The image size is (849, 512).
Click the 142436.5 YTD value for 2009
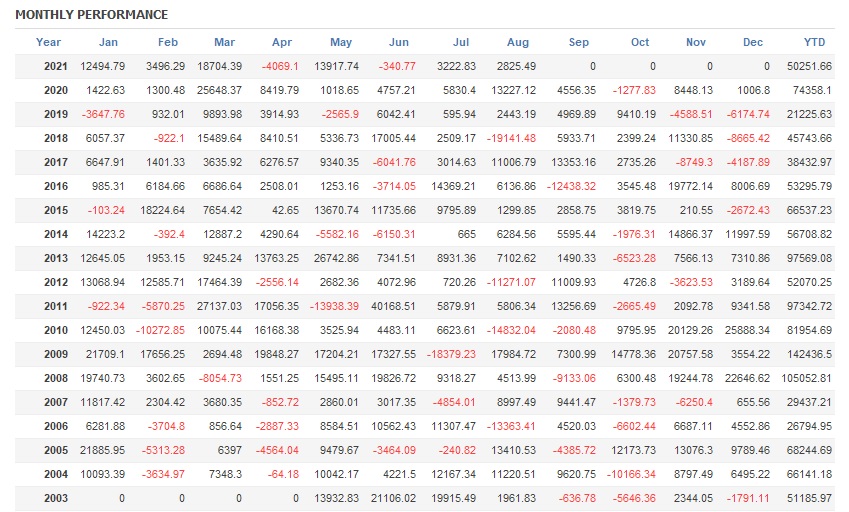point(809,354)
